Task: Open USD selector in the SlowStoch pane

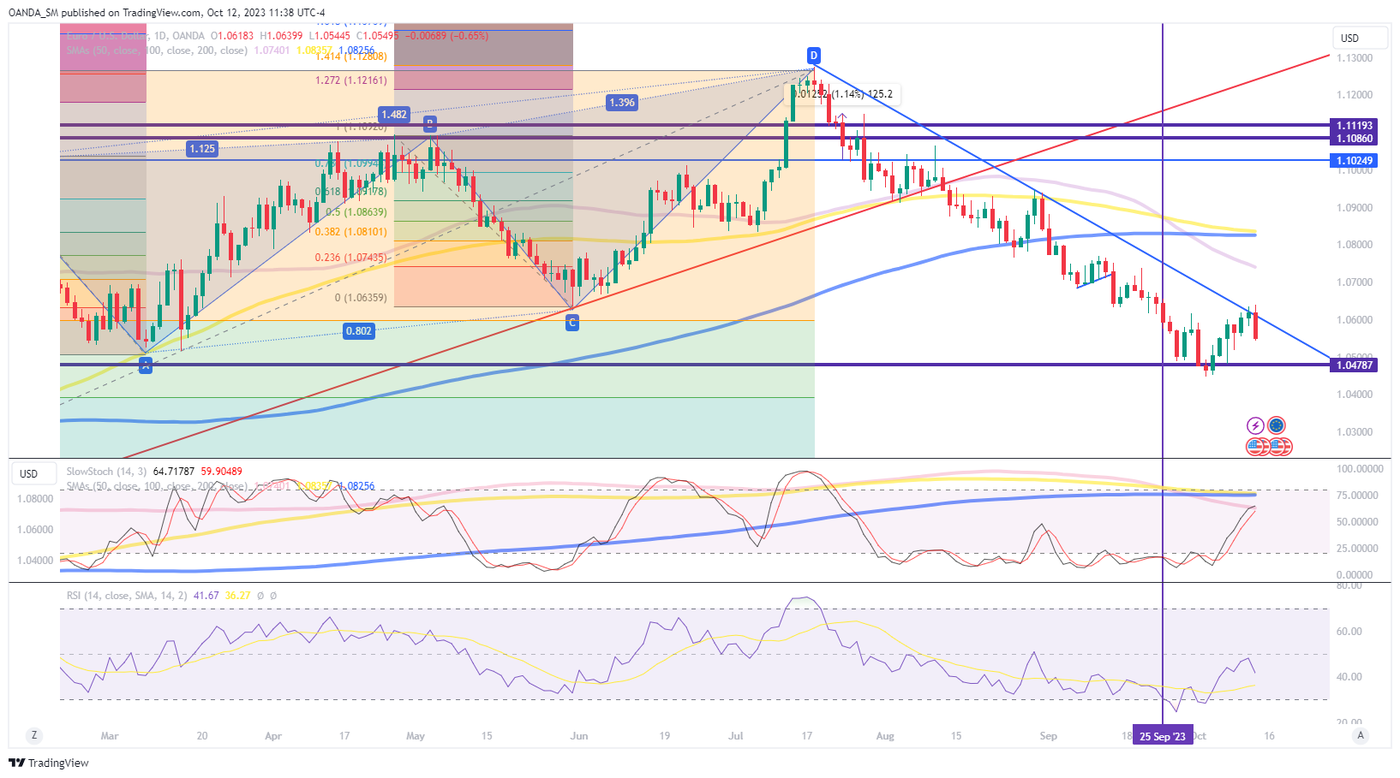Action: [29, 473]
